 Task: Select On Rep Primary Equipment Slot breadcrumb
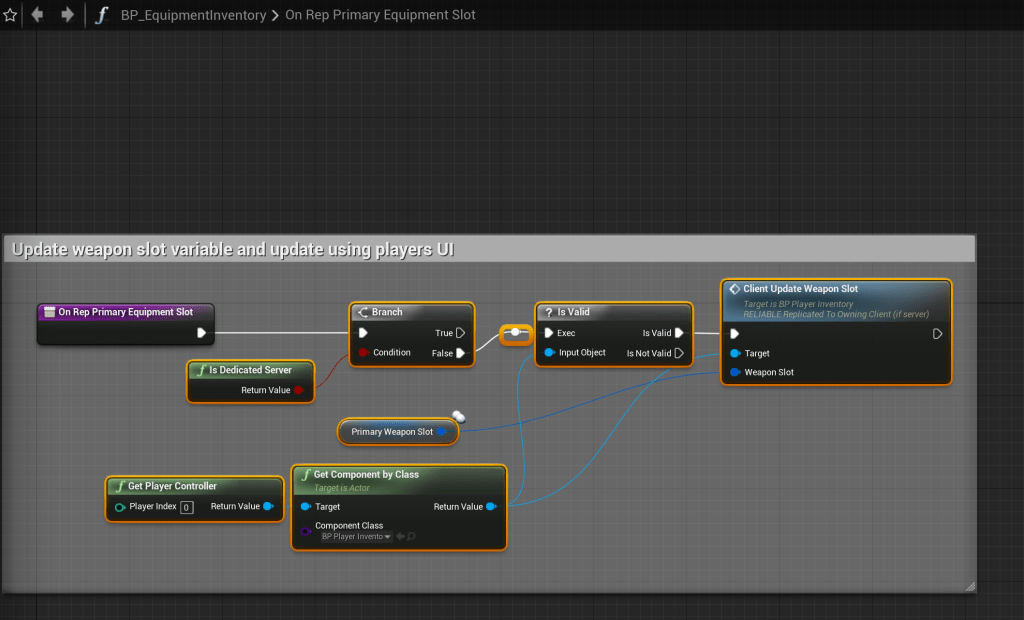(x=381, y=15)
